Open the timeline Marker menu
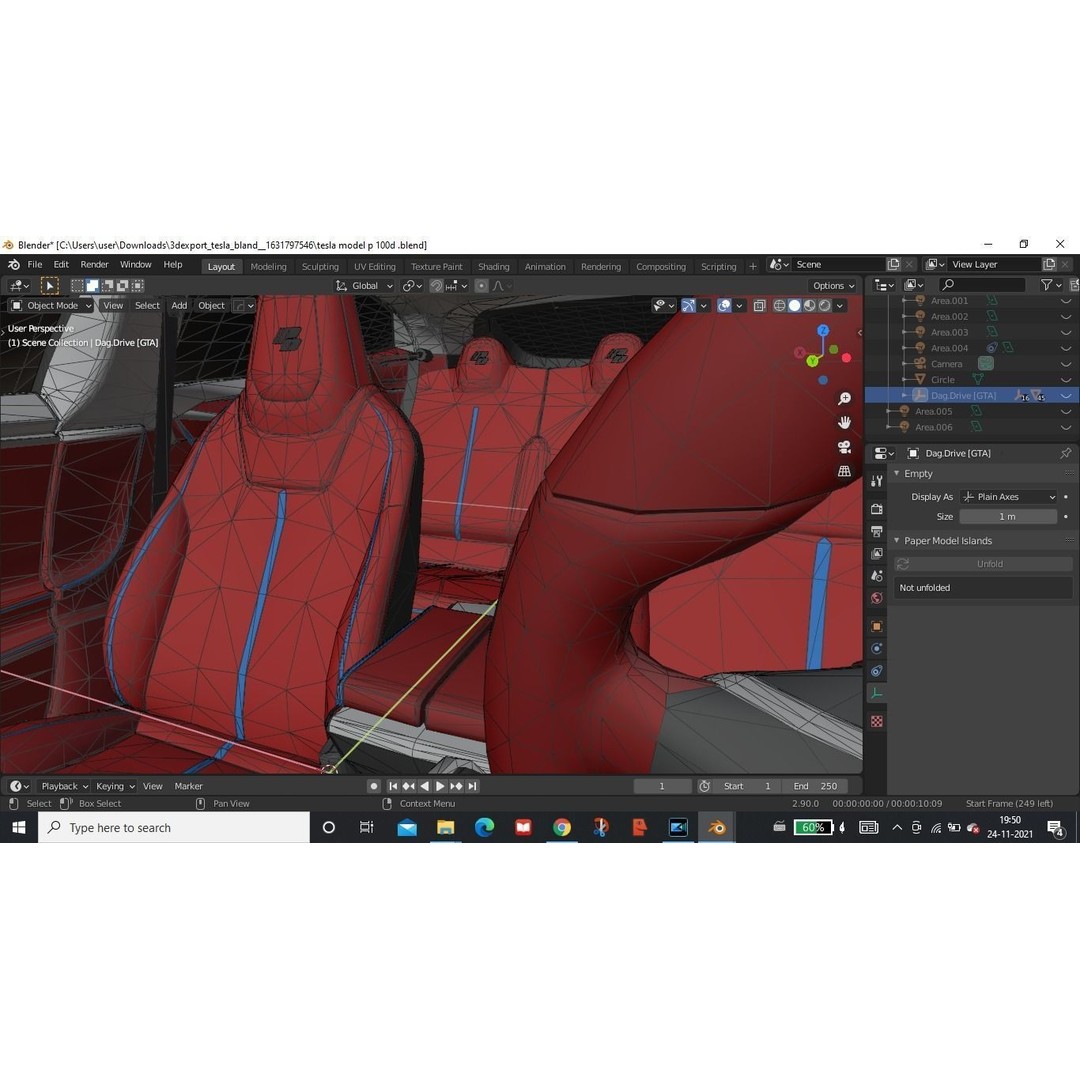 point(188,786)
